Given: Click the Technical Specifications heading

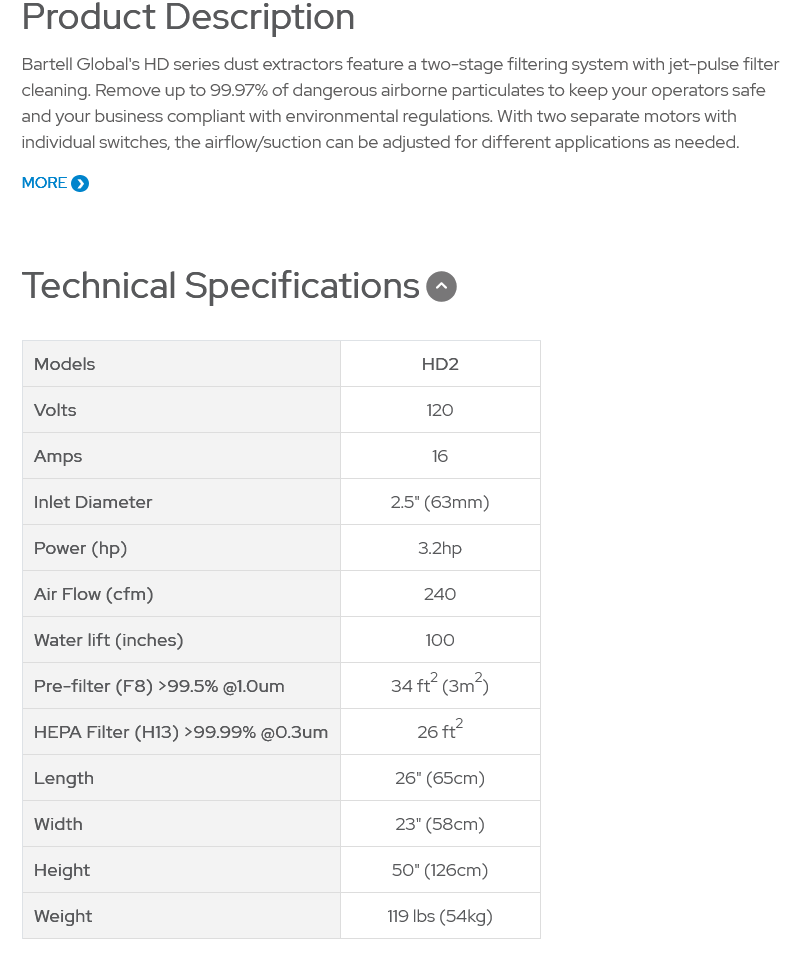Looking at the screenshot, I should (220, 286).
